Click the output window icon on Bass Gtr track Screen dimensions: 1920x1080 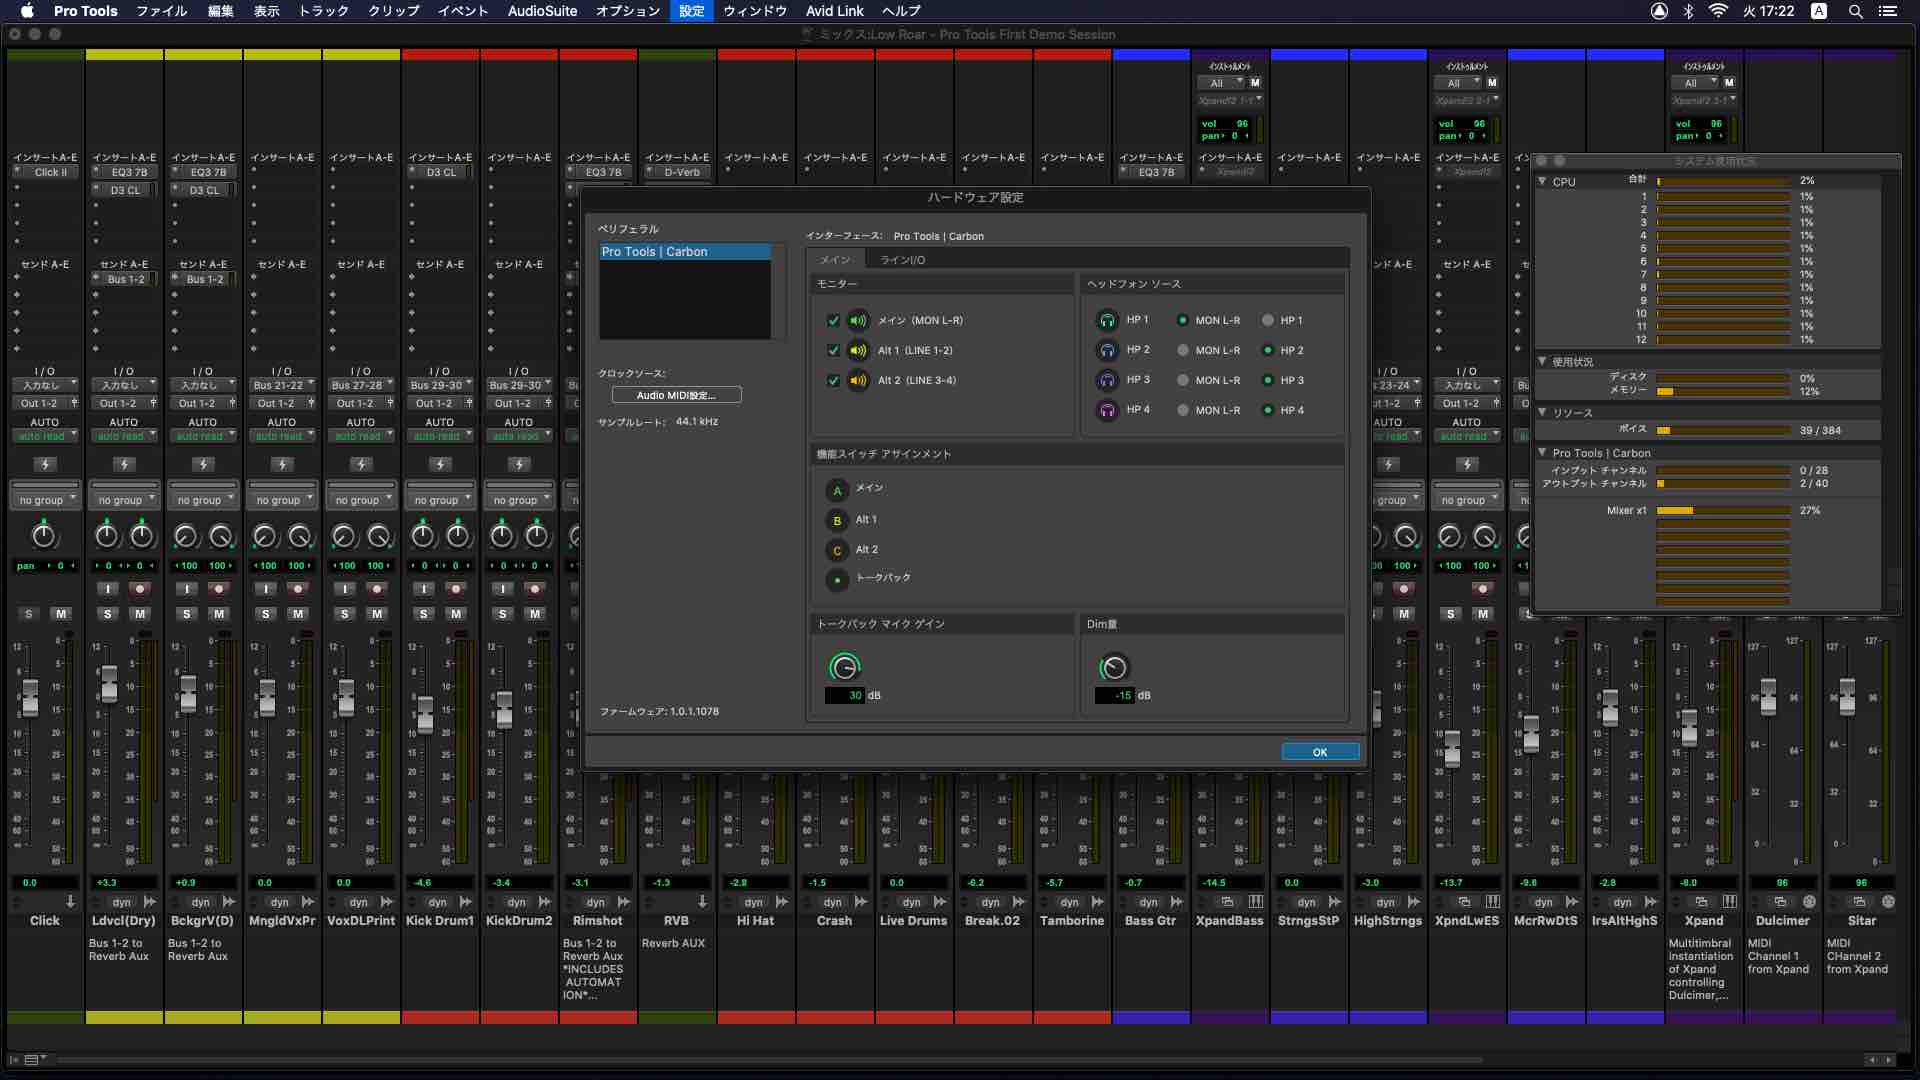tap(1177, 902)
